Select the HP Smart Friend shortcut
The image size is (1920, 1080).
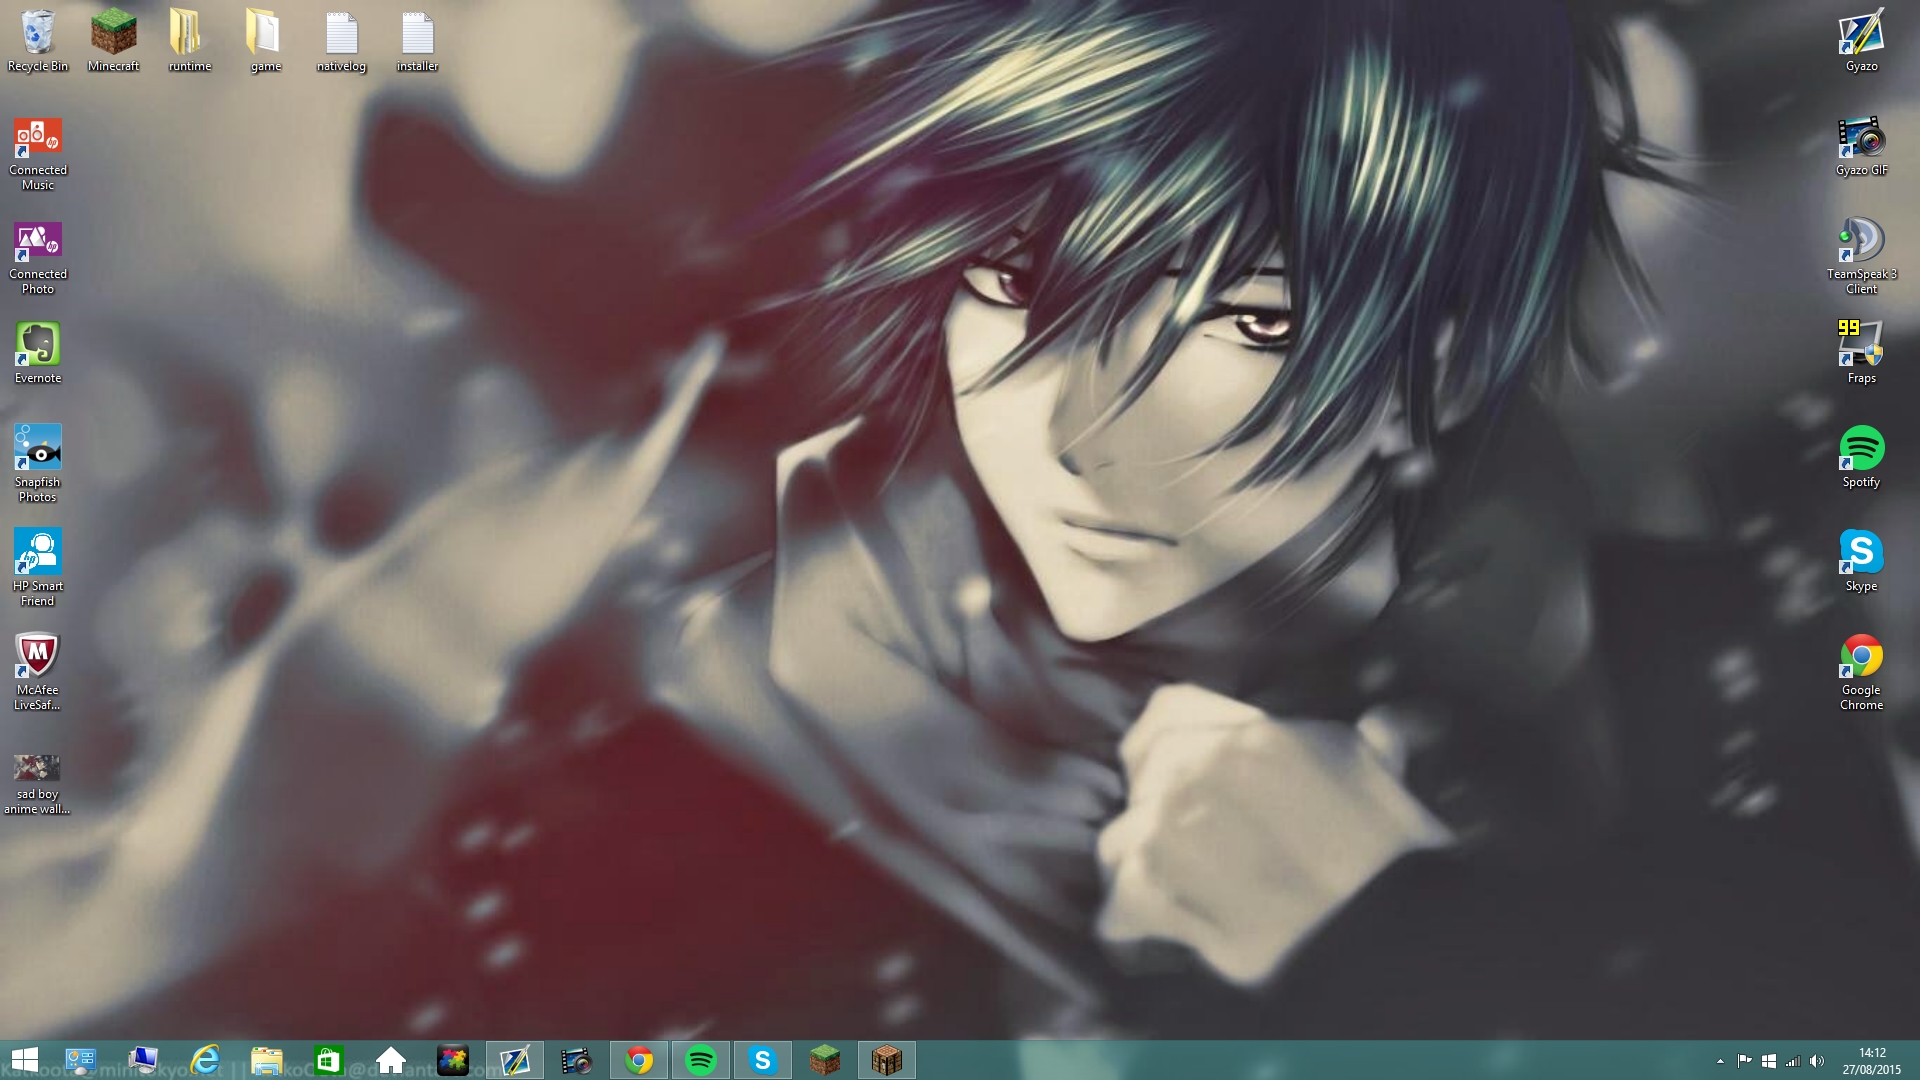[38, 567]
